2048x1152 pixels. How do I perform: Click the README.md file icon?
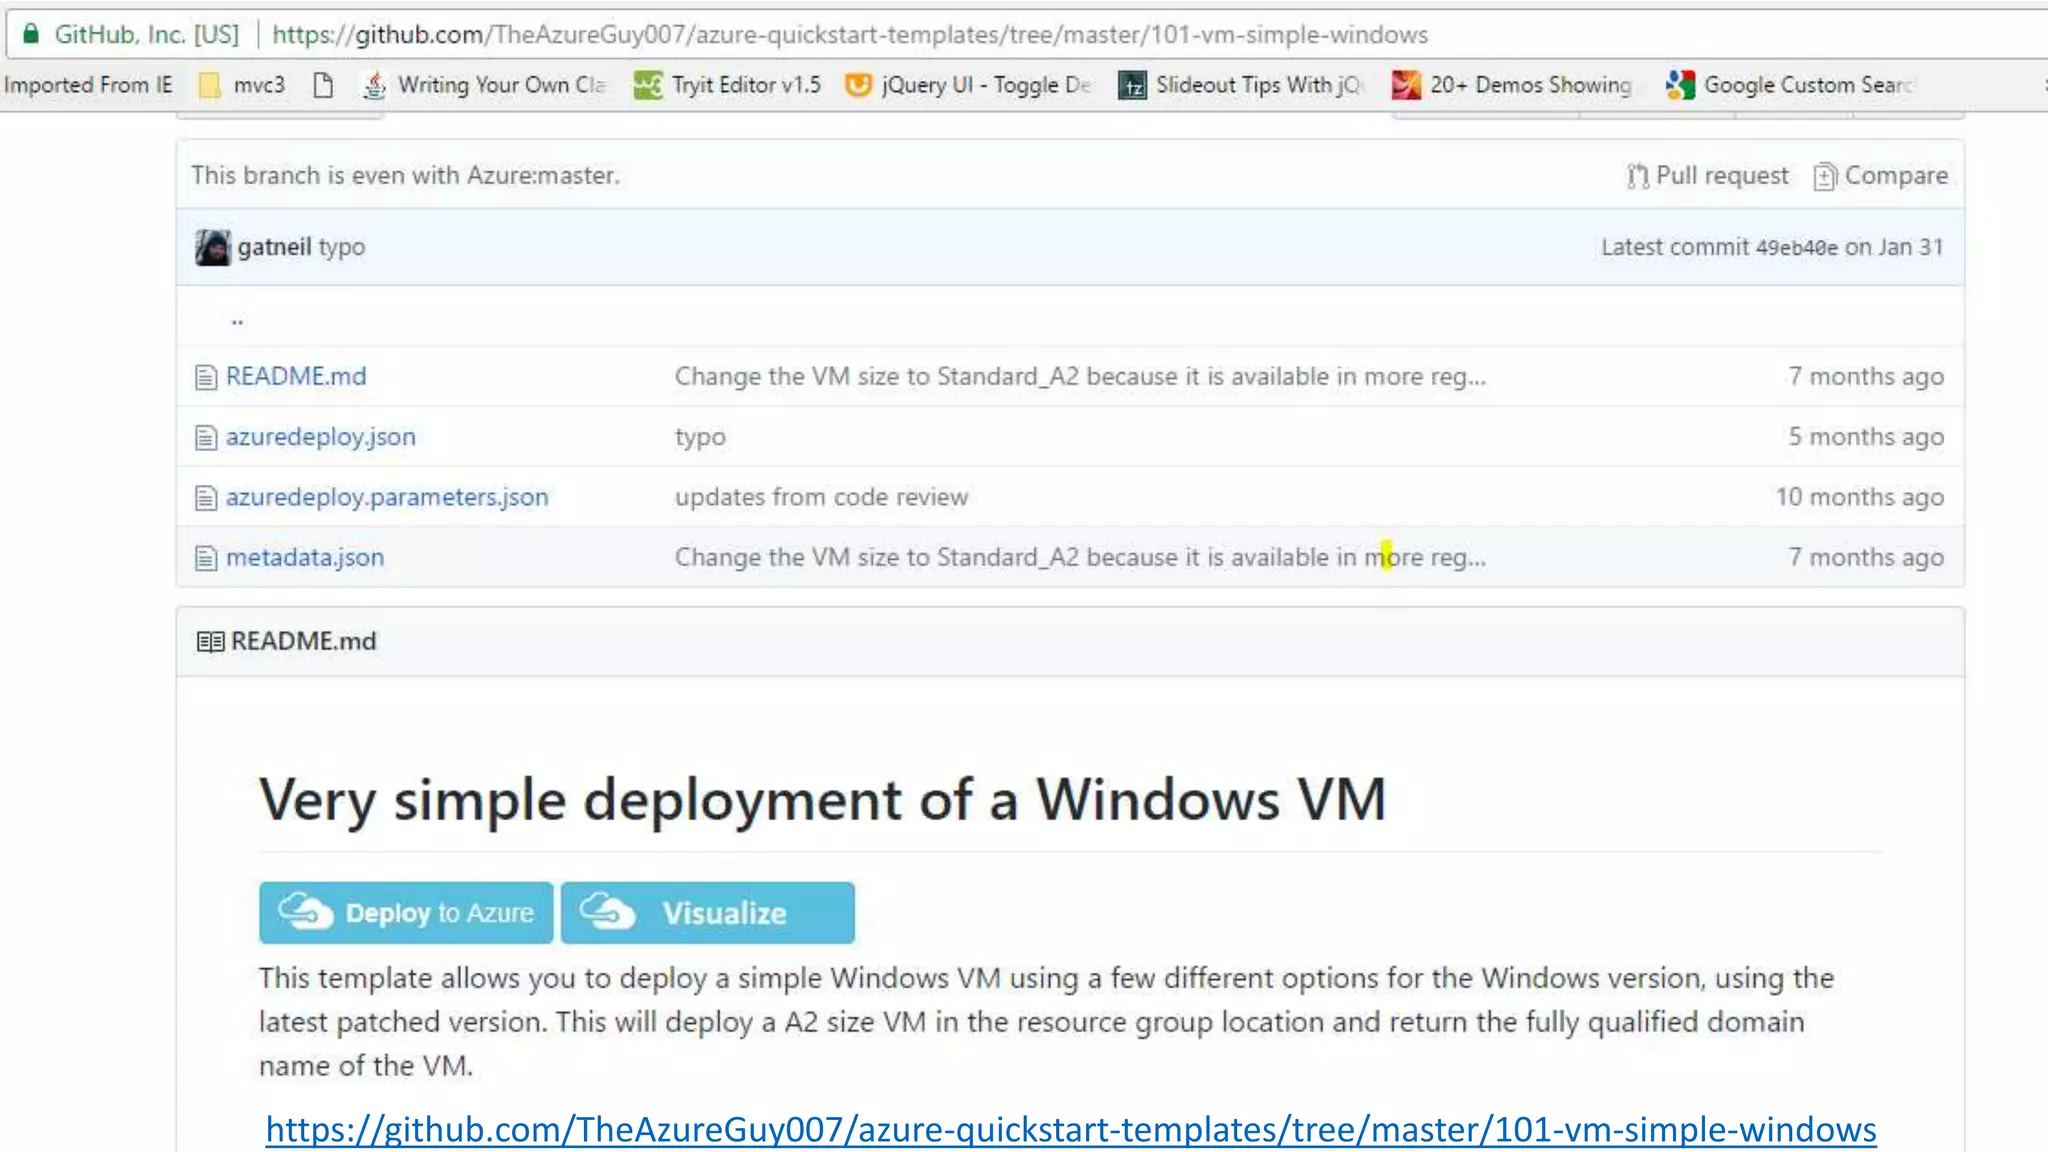(x=206, y=377)
